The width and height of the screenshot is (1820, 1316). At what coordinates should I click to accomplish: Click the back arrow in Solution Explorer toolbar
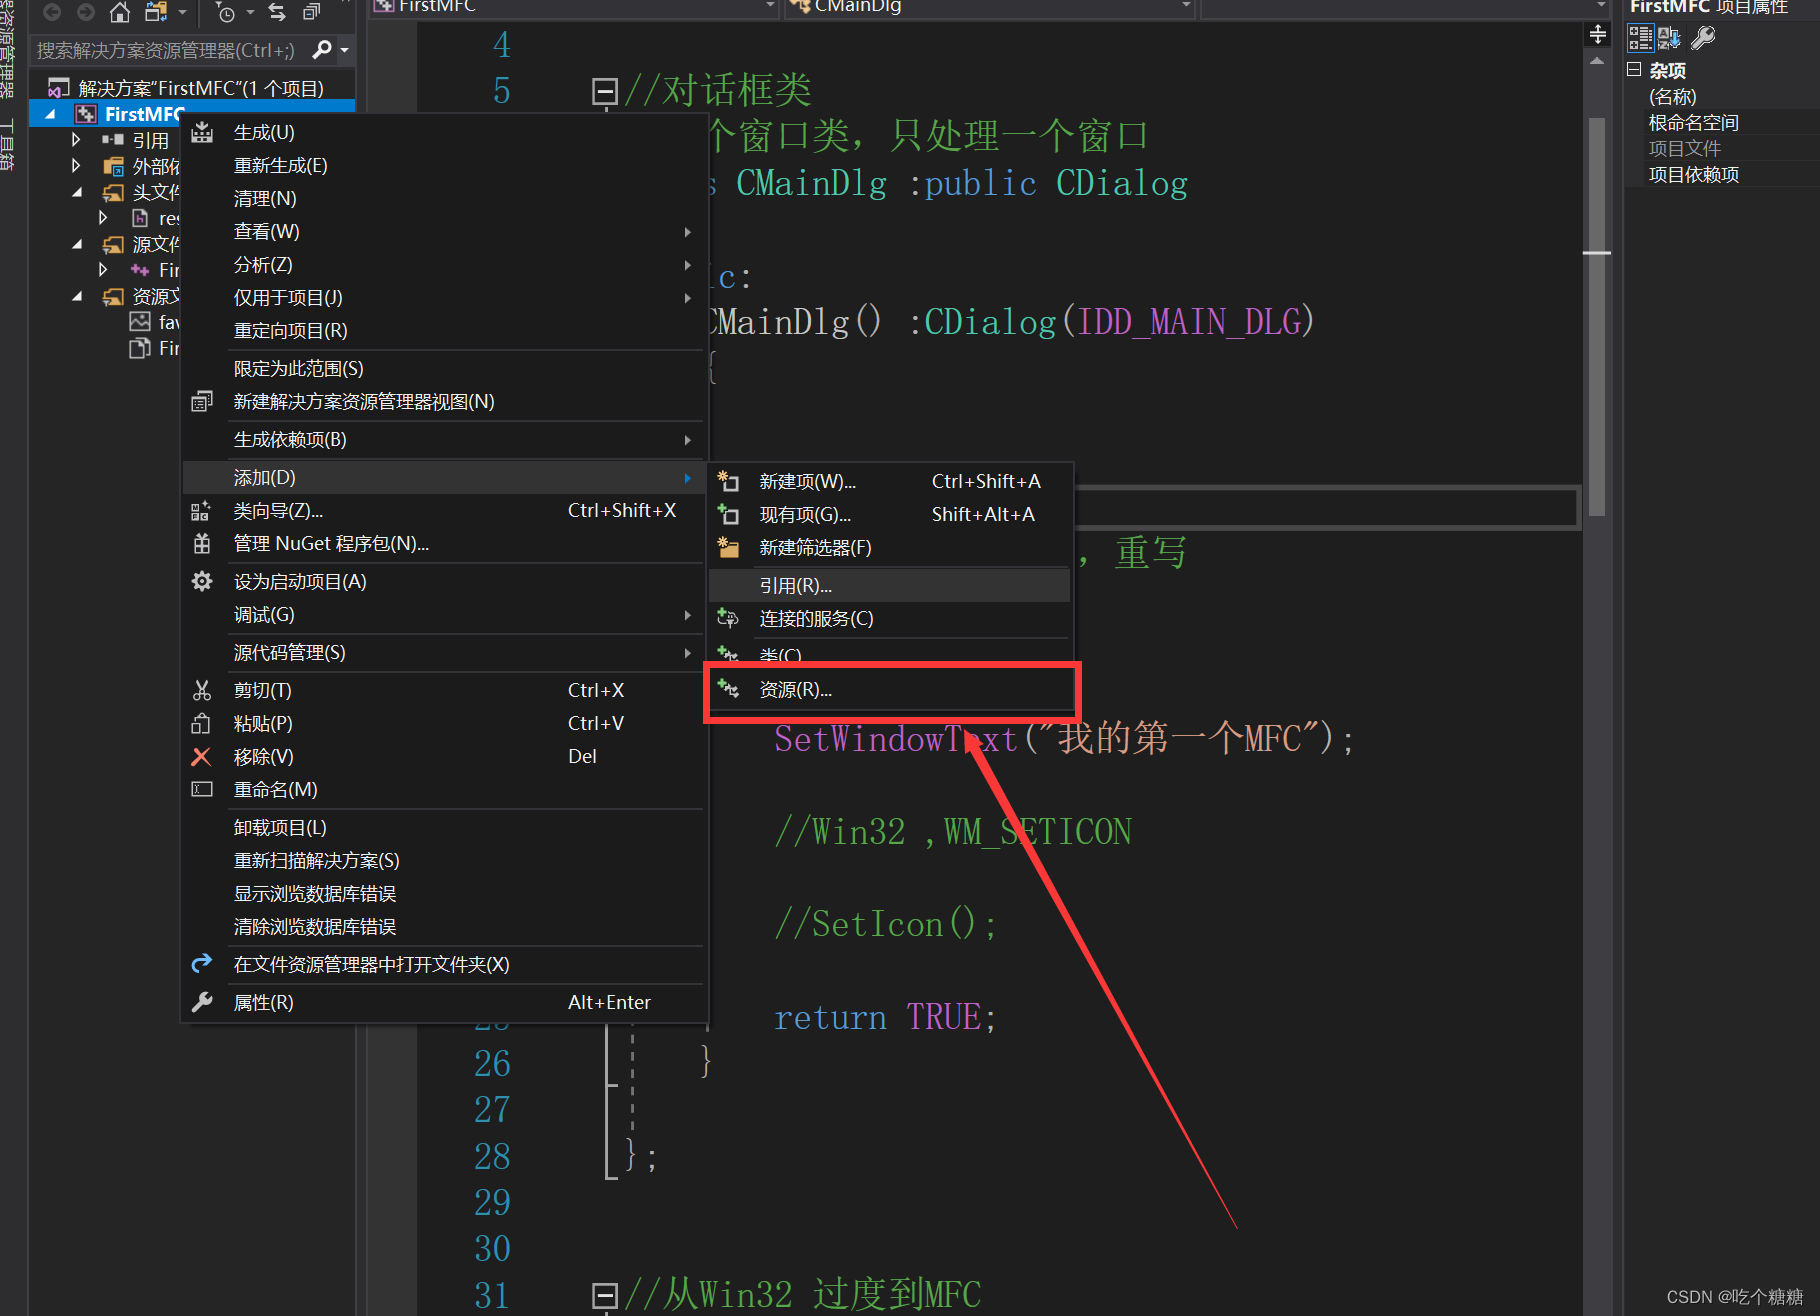52,13
